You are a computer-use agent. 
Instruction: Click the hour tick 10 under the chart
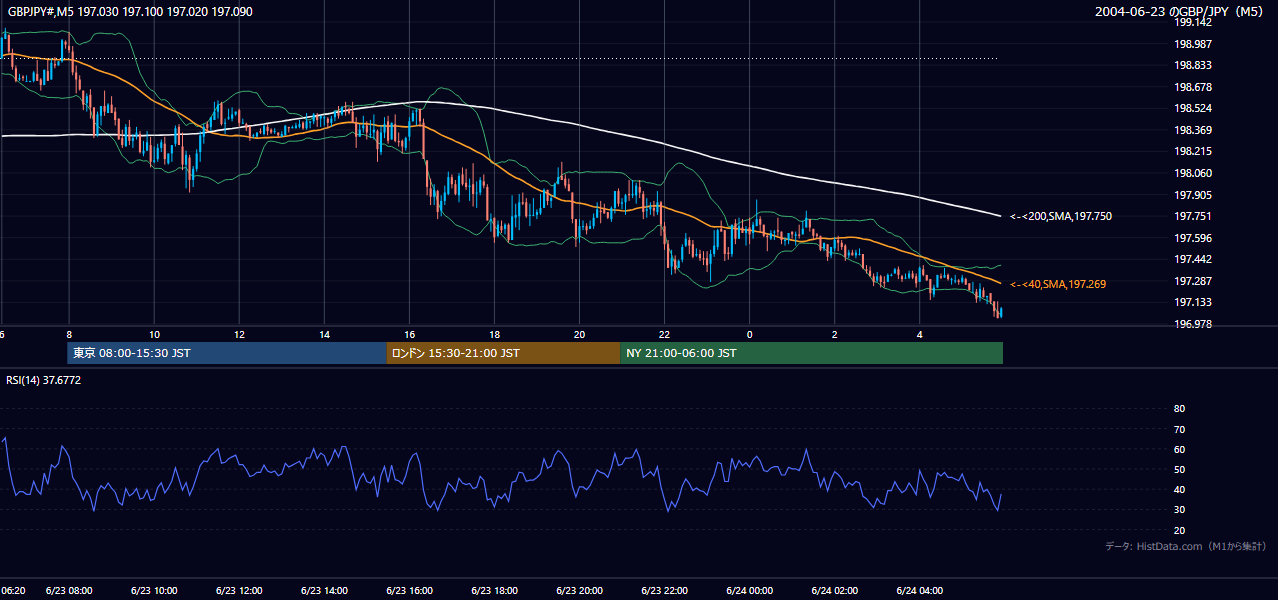click(x=154, y=334)
